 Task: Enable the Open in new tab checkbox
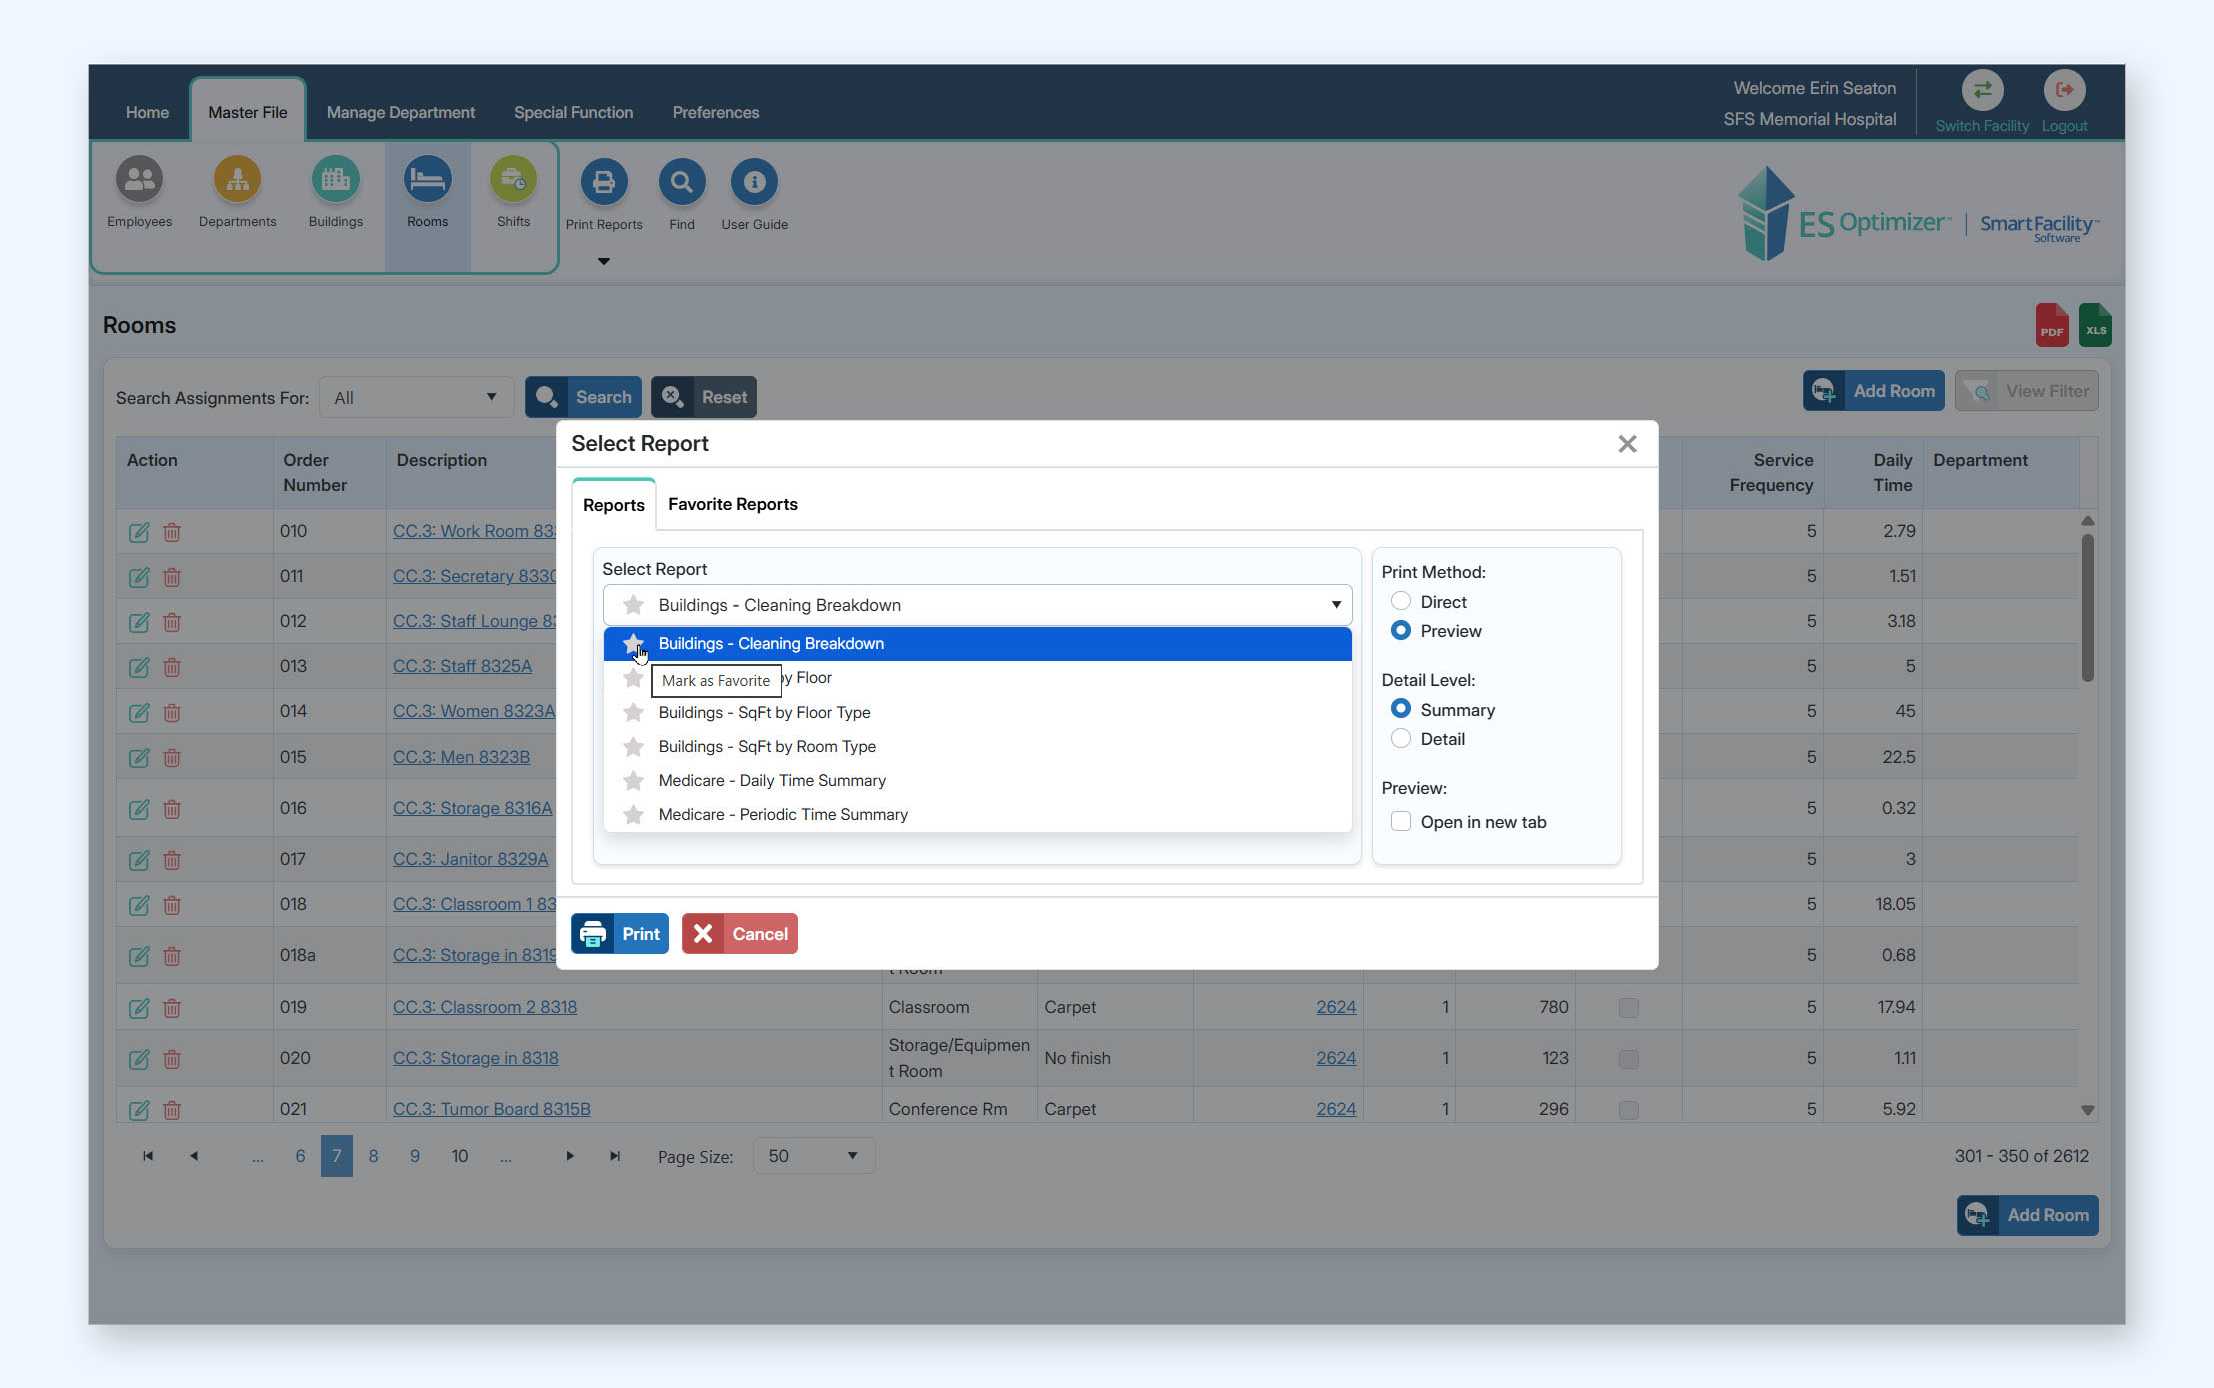tap(1401, 822)
